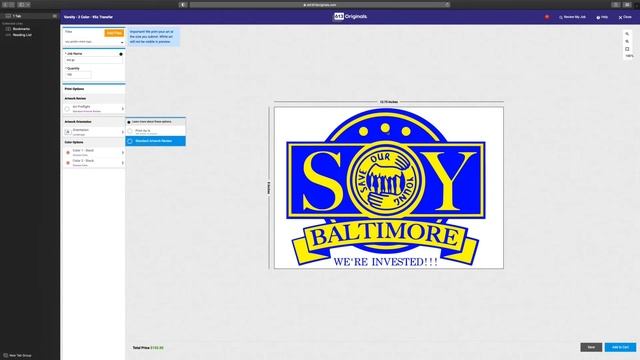
Task: Select Standard Artwork Review option
Action: click(x=156, y=141)
